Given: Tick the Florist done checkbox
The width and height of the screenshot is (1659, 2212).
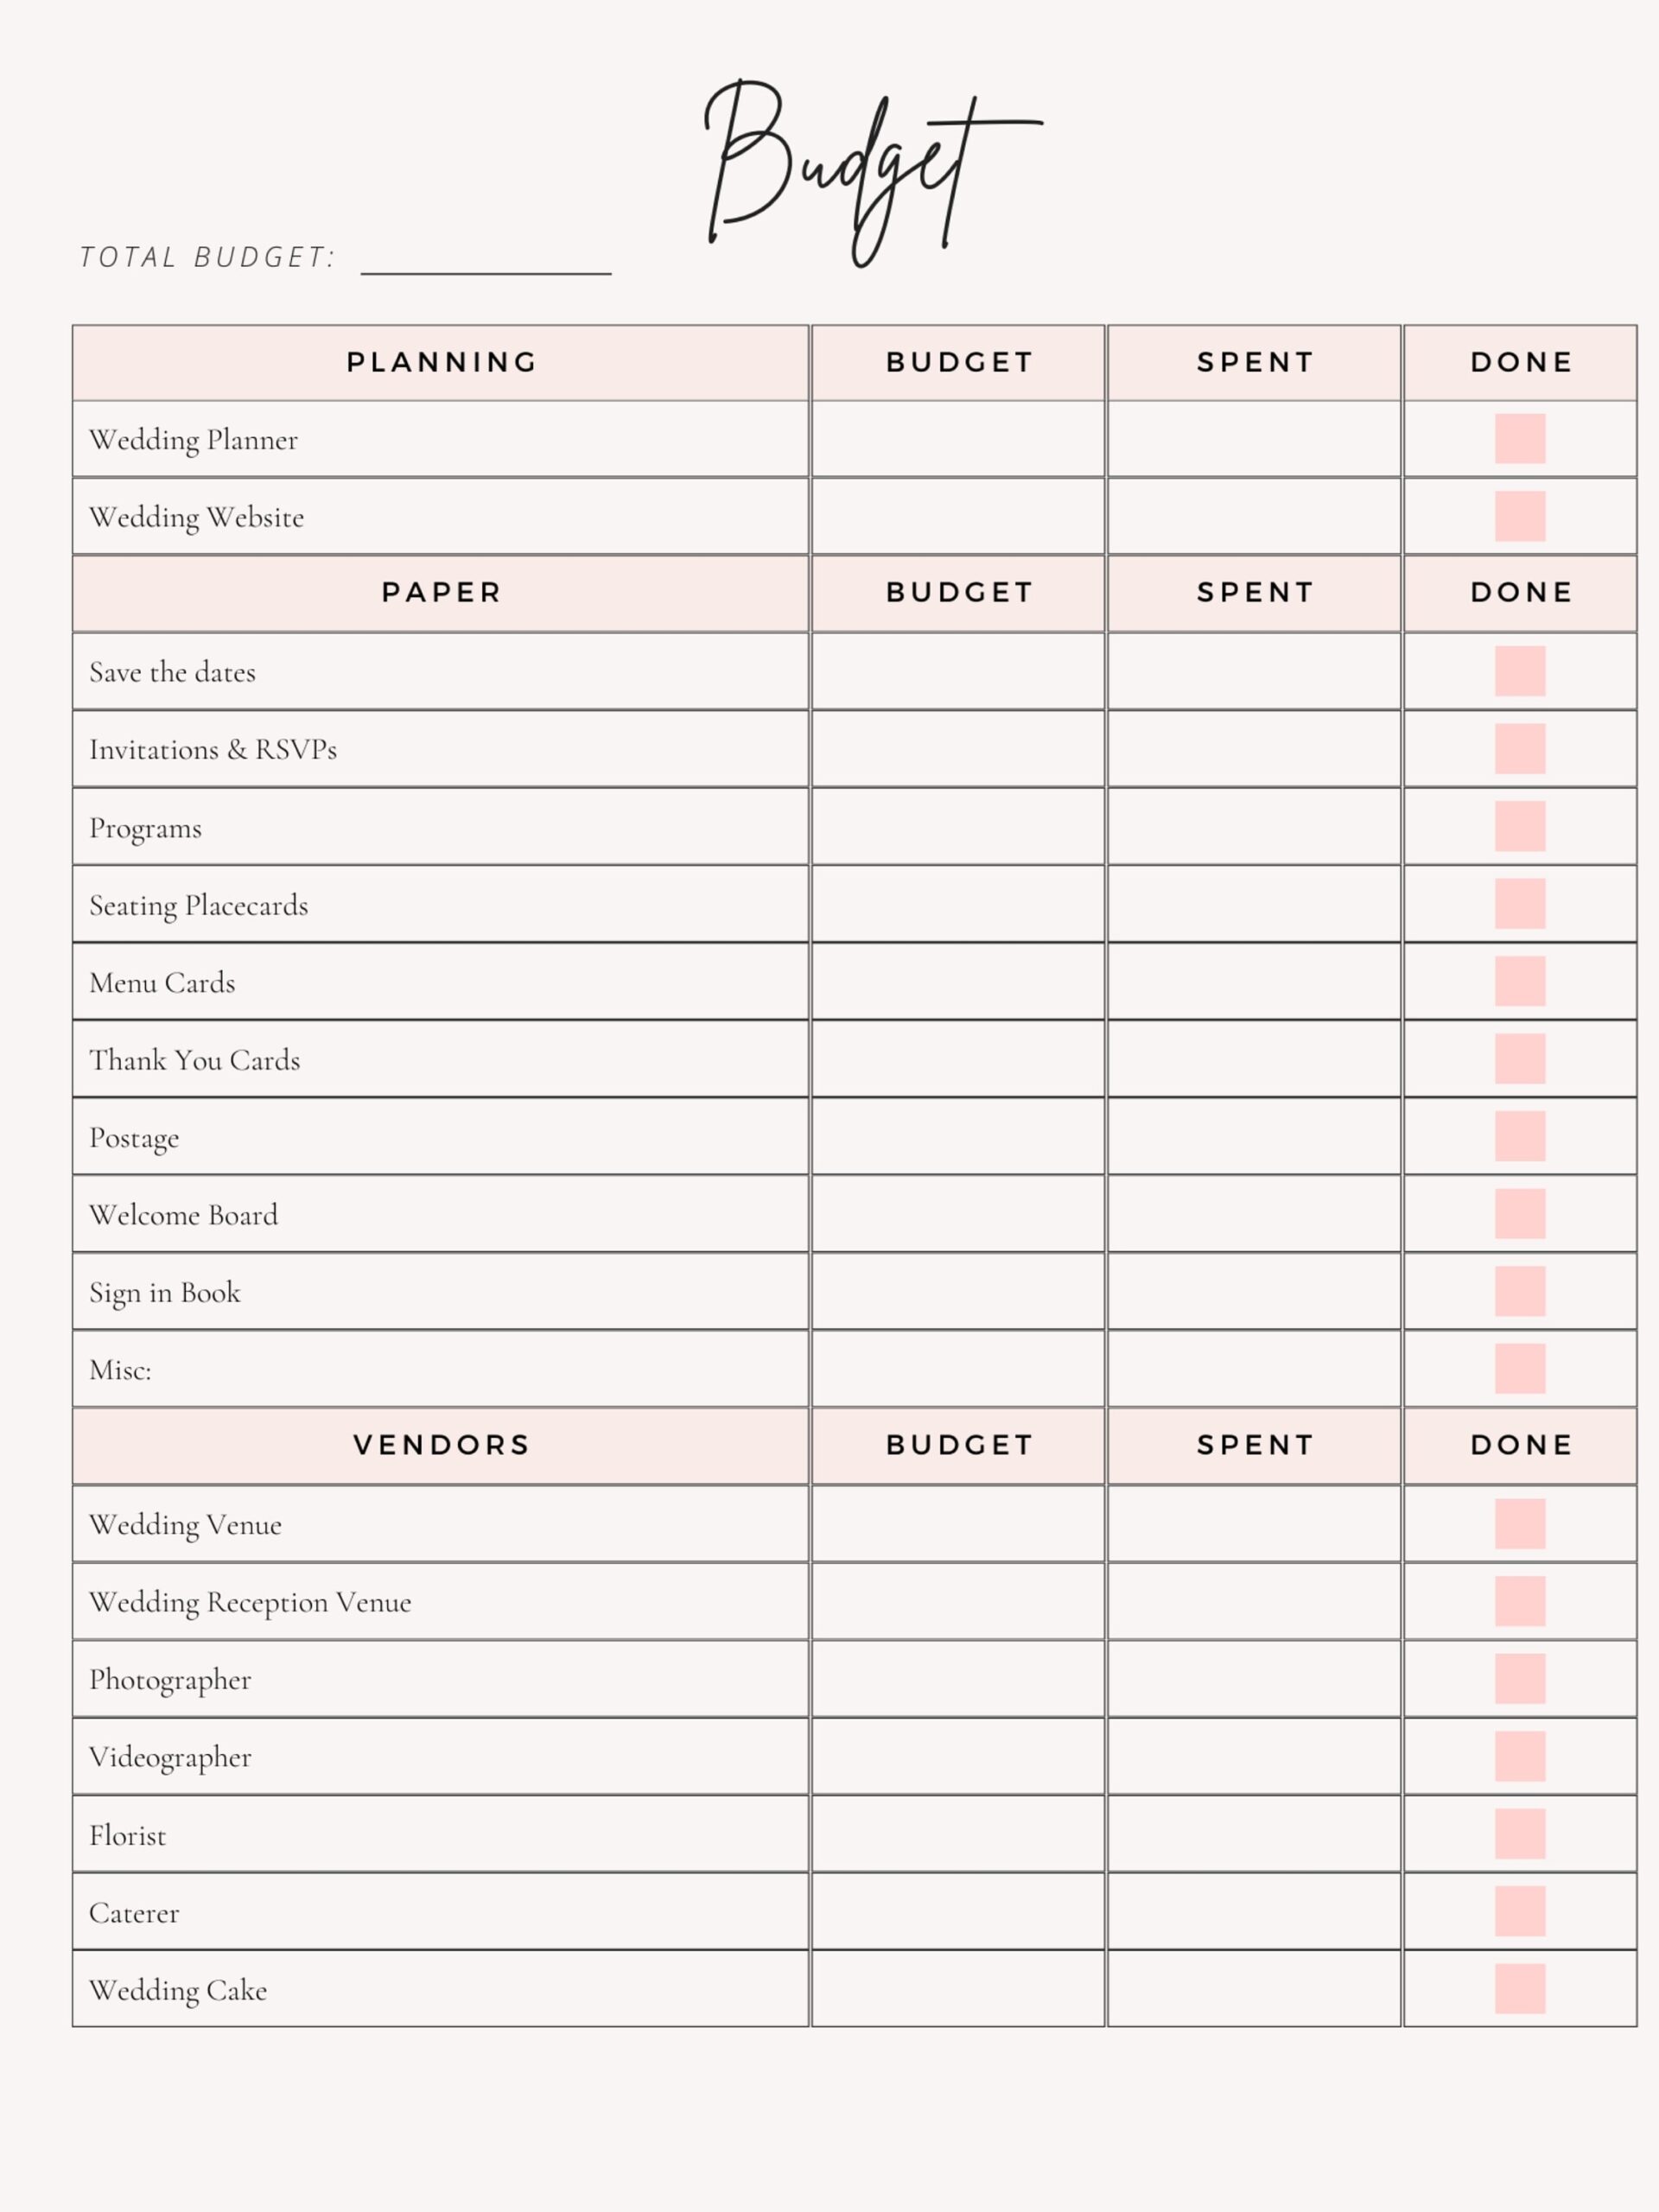Looking at the screenshot, I should (x=1519, y=1834).
